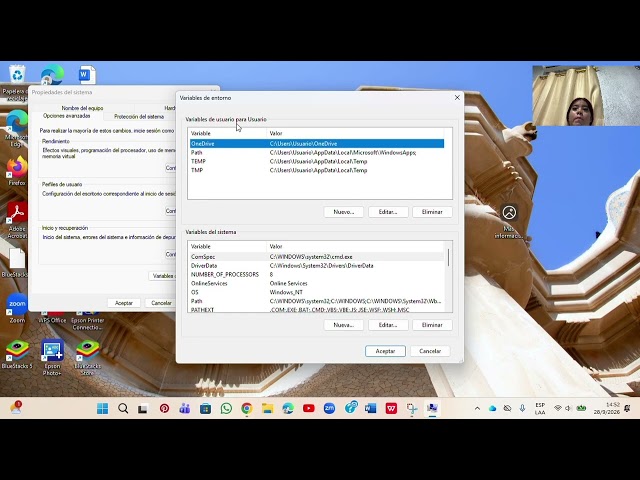The height and width of the screenshot is (480, 640).
Task: Open BlueStacks 5 desktop shortcut
Action: coord(17,354)
